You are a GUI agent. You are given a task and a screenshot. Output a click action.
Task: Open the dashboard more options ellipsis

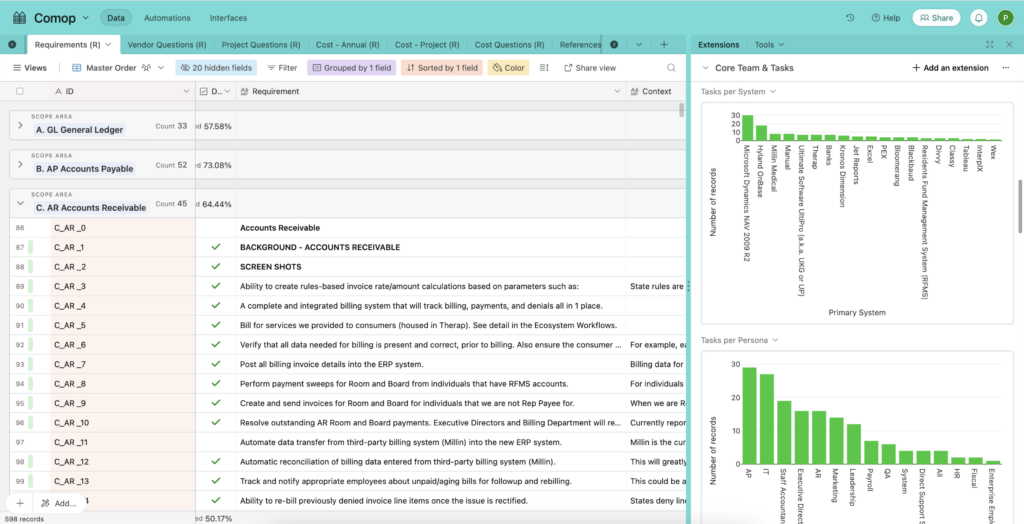[x=1005, y=67]
